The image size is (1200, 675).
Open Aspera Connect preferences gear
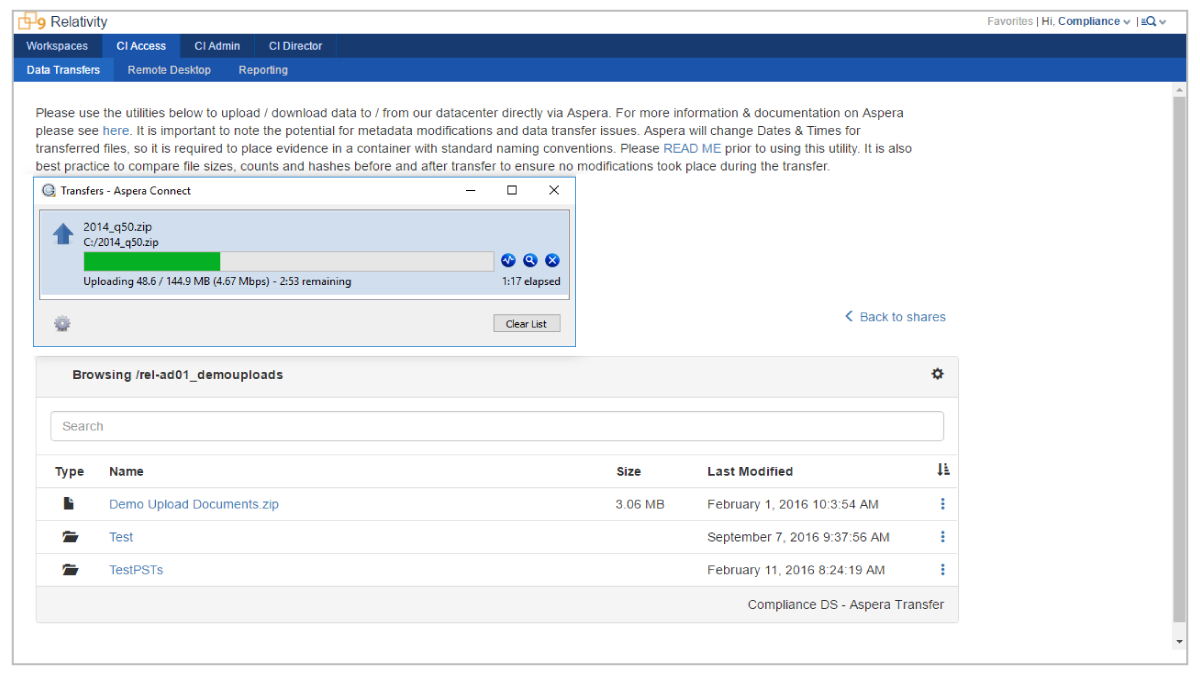62,322
